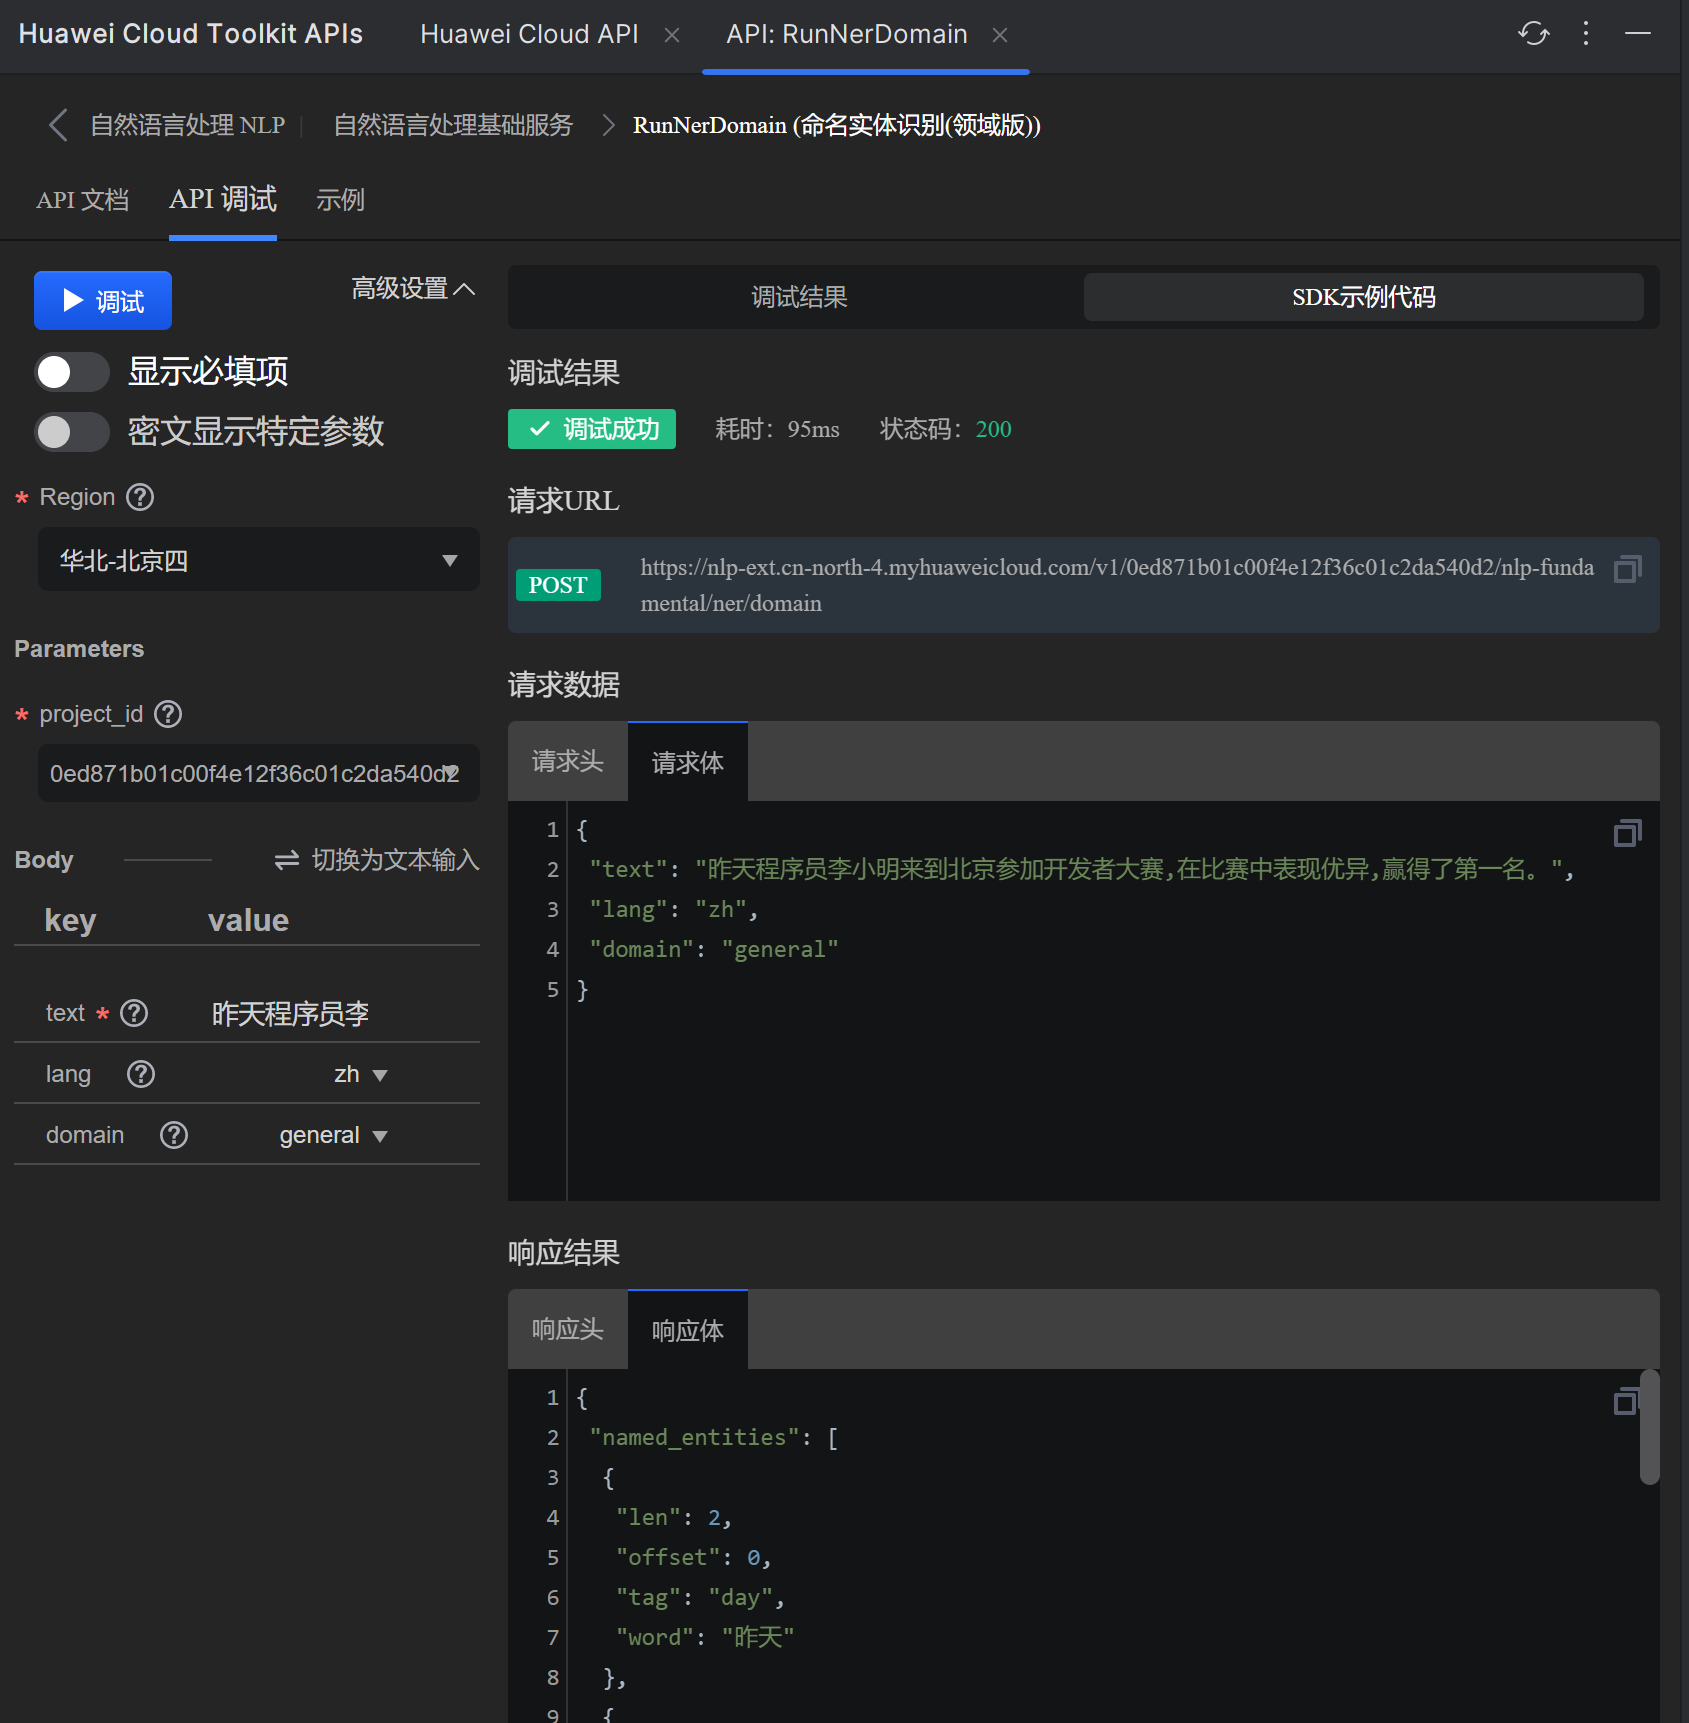
Task: Switch to the 调试结果 panel tab
Action: [x=799, y=297]
